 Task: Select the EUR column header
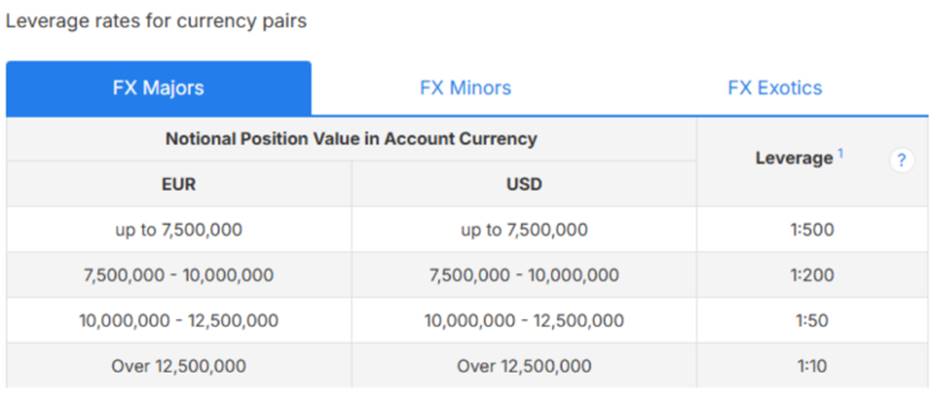coord(179,184)
